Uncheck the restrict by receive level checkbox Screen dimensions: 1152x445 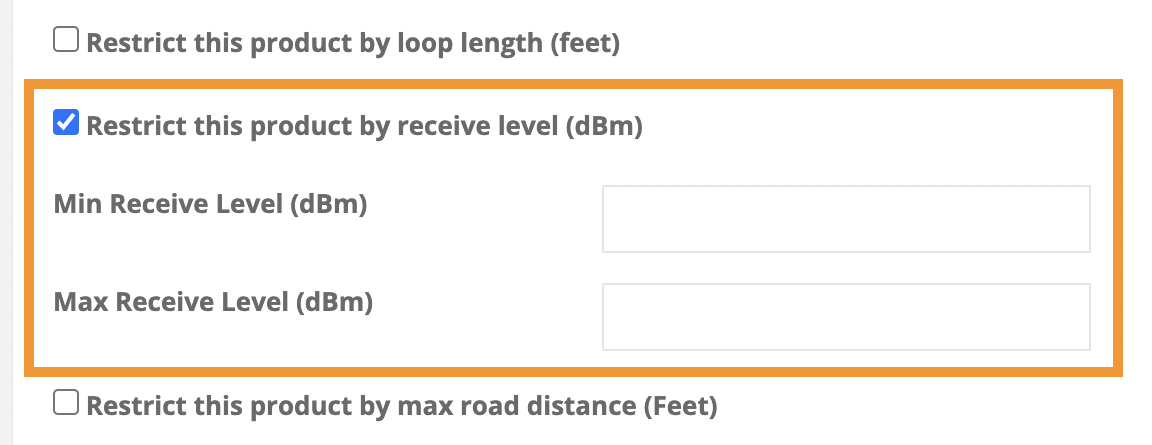tap(65, 123)
